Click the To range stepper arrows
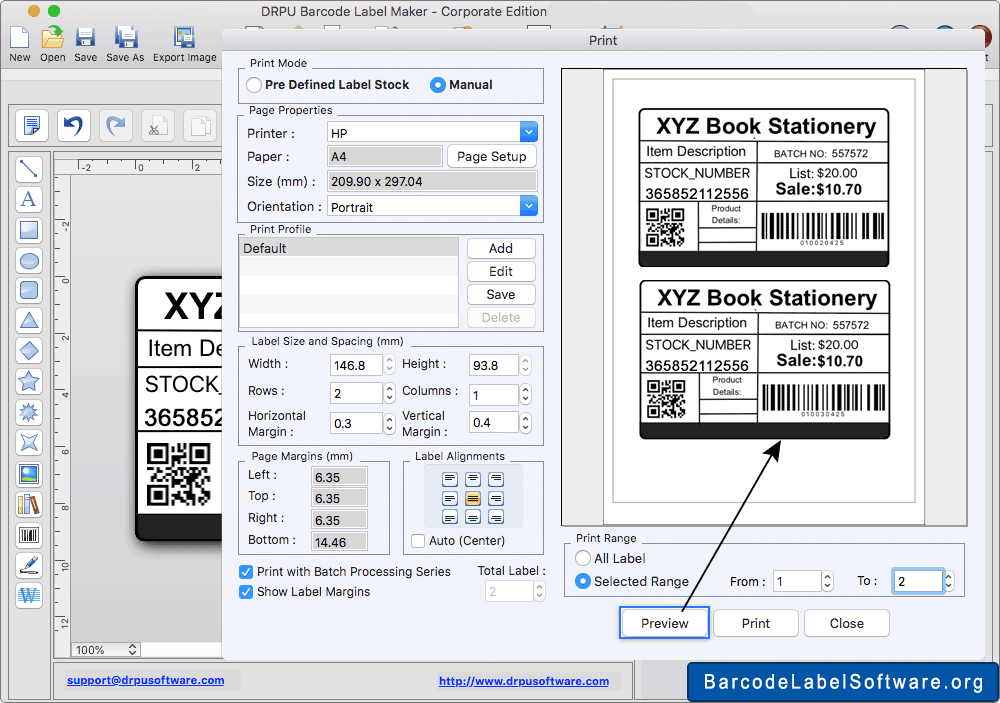Image resolution: width=1000 pixels, height=703 pixels. click(x=949, y=581)
